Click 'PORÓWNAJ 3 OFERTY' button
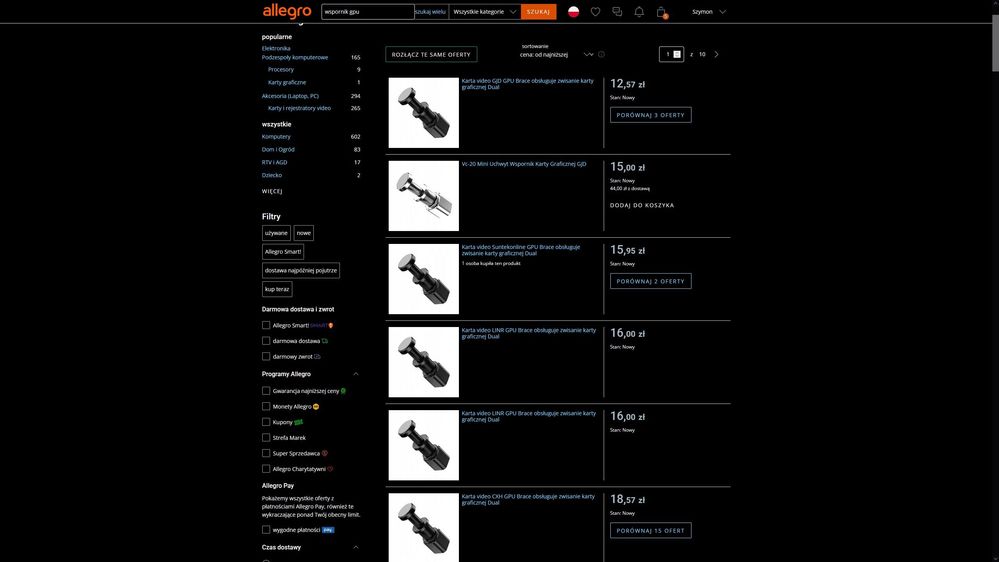This screenshot has height=562, width=999. (650, 115)
